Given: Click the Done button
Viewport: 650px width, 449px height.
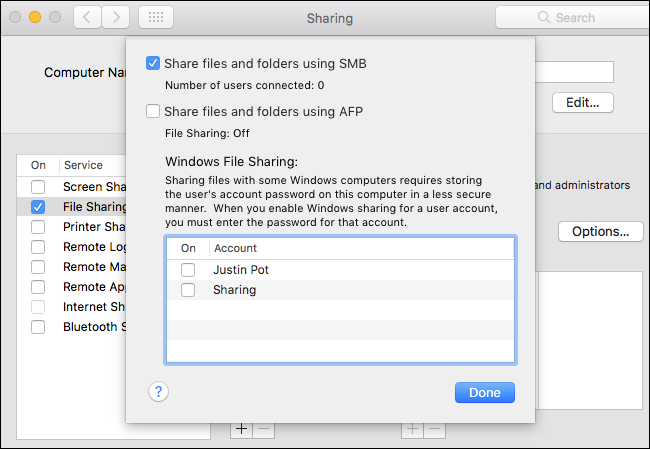Looking at the screenshot, I should tap(485, 393).
